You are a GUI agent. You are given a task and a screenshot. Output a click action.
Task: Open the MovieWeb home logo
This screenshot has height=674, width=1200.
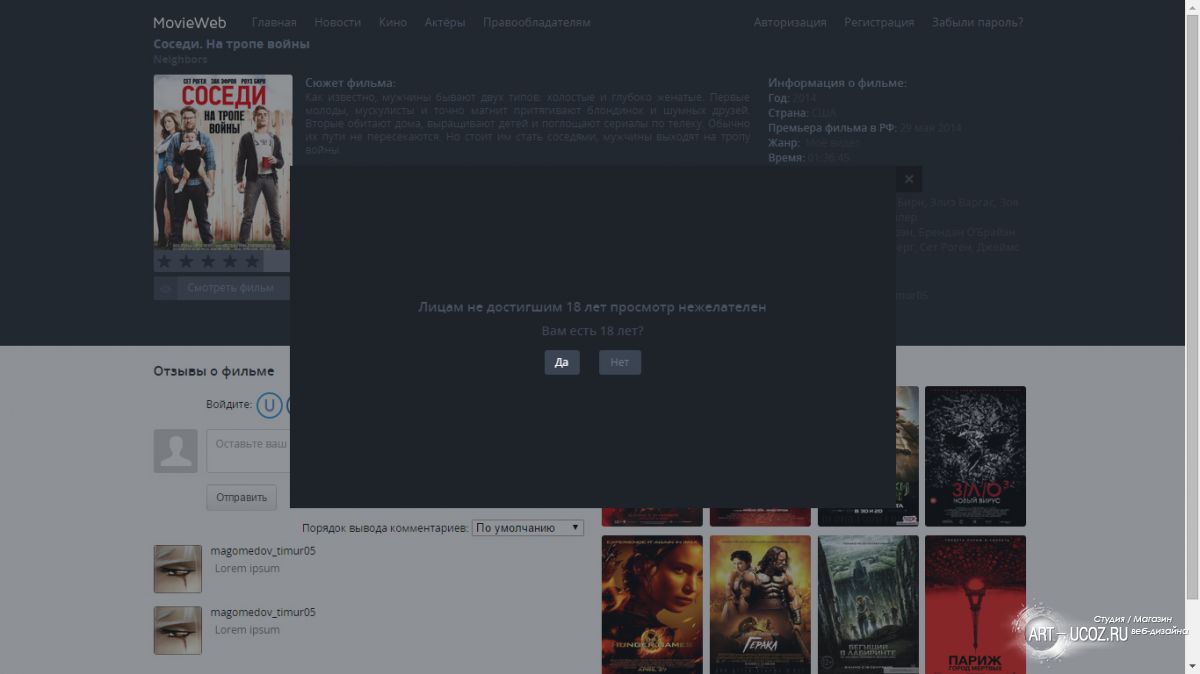point(189,22)
